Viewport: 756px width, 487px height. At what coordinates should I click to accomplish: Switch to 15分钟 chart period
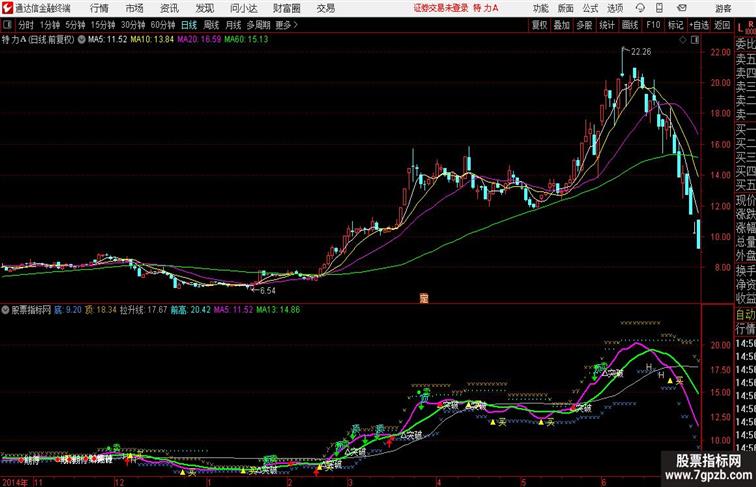[103, 25]
